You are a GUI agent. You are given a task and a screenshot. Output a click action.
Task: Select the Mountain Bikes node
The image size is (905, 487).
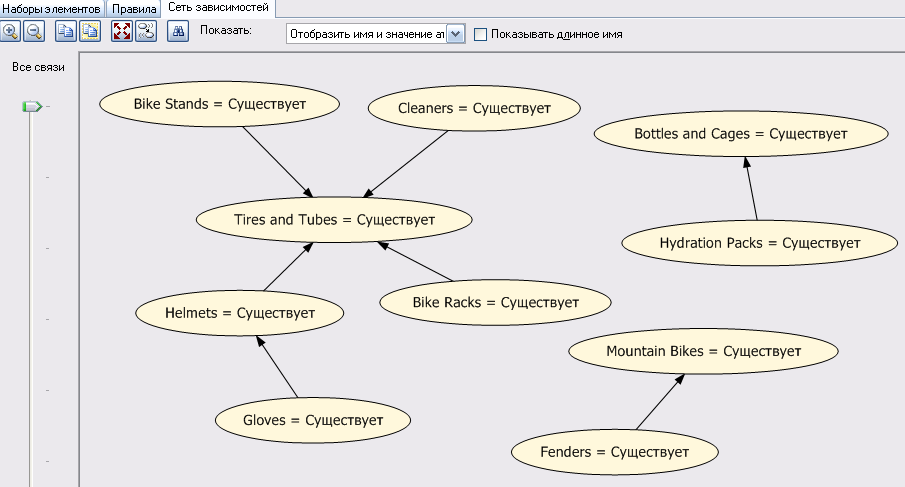704,351
